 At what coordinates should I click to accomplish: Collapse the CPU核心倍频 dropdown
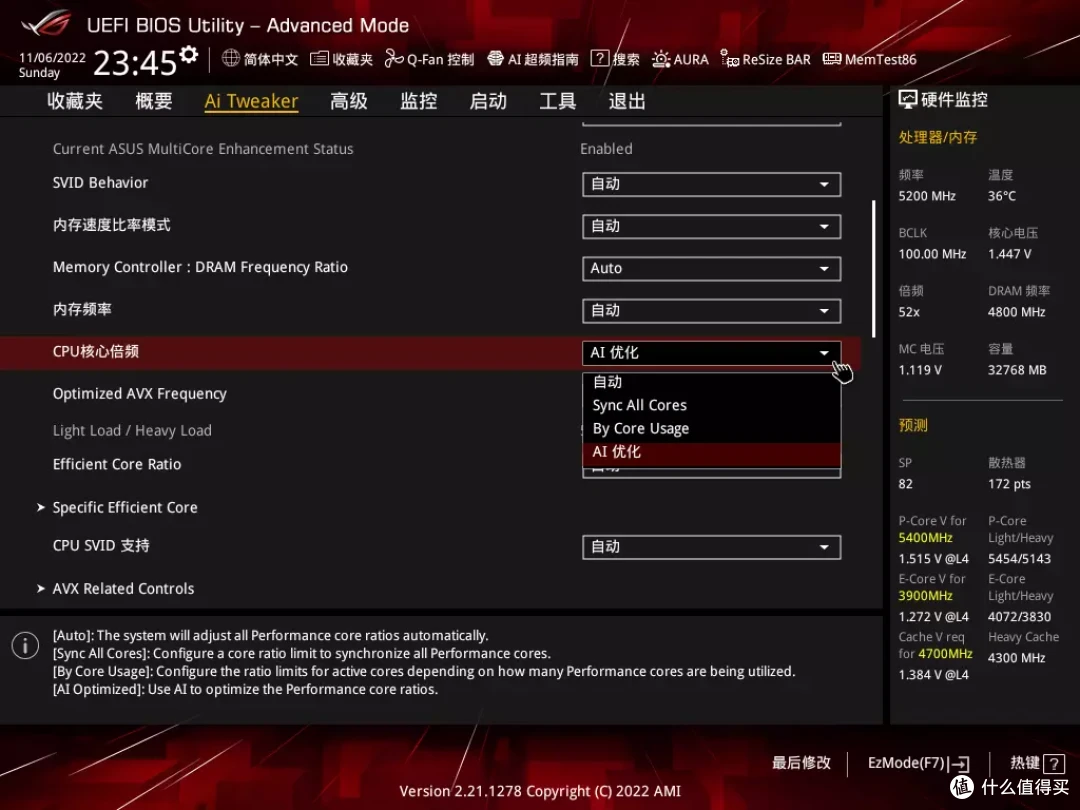point(712,353)
